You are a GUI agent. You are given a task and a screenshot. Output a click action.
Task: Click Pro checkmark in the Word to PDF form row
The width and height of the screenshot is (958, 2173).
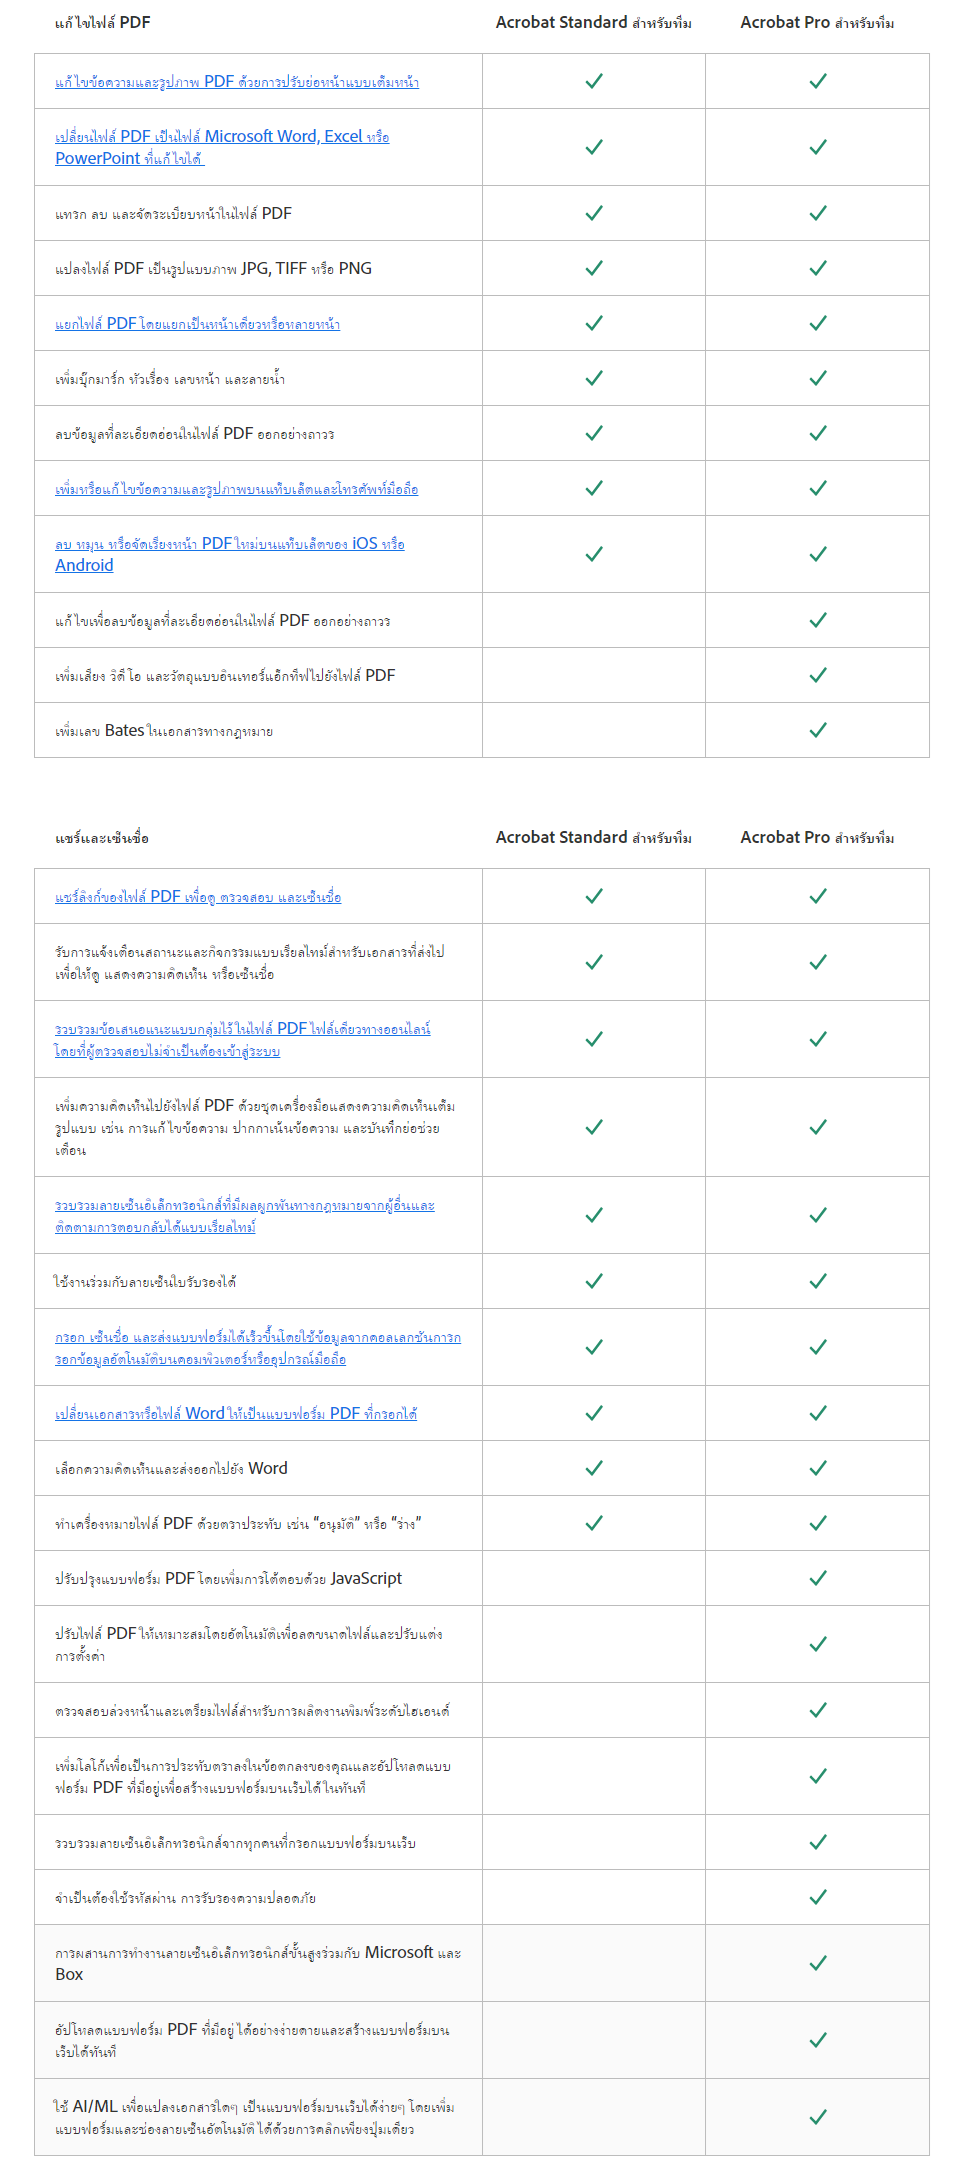pos(818,1413)
